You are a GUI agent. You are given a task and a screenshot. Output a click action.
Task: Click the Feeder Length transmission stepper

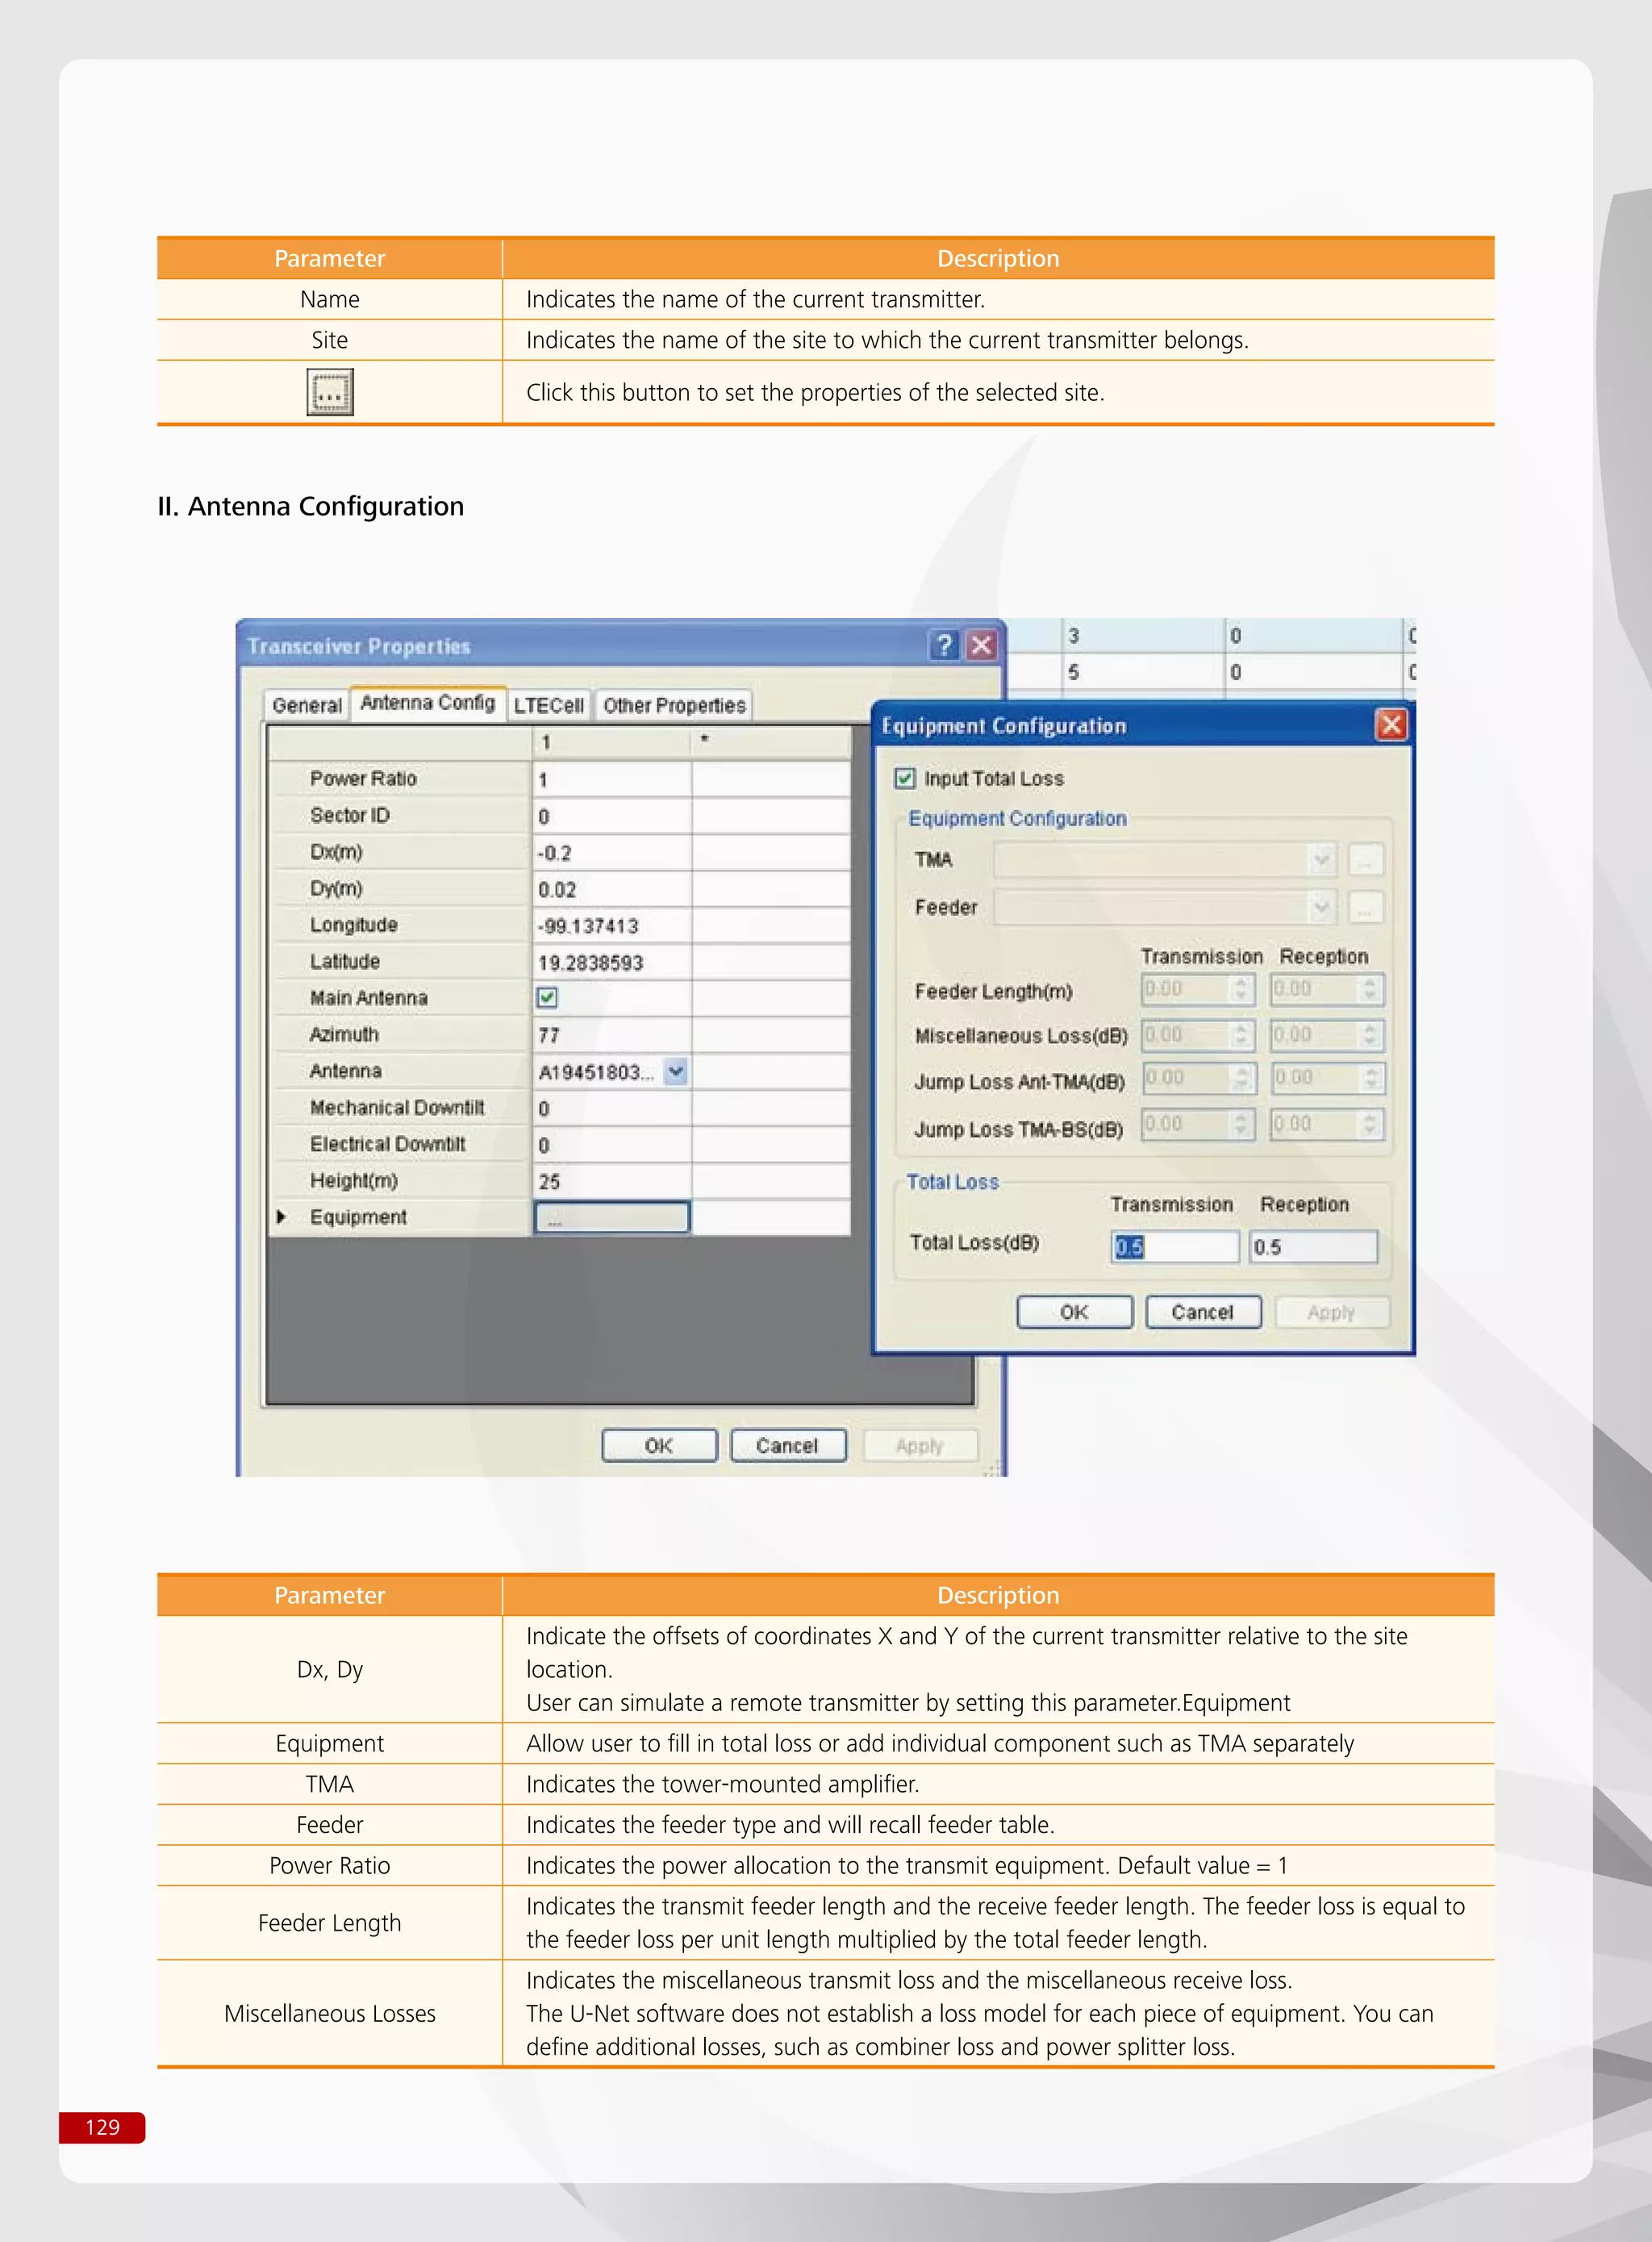point(1240,989)
